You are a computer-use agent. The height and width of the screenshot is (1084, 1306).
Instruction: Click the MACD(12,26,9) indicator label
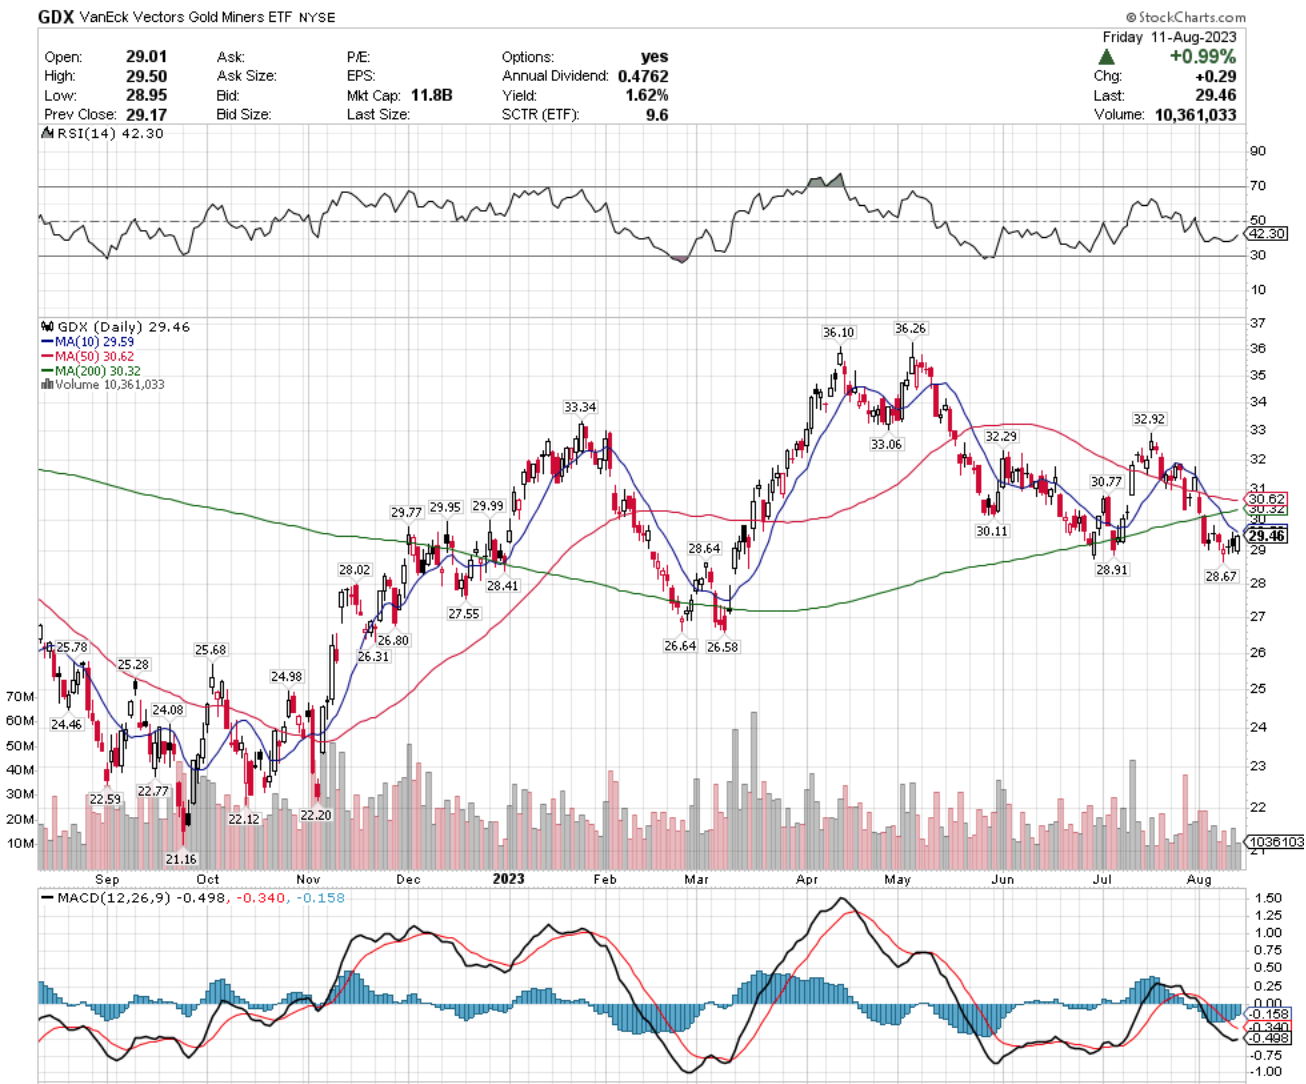[113, 898]
